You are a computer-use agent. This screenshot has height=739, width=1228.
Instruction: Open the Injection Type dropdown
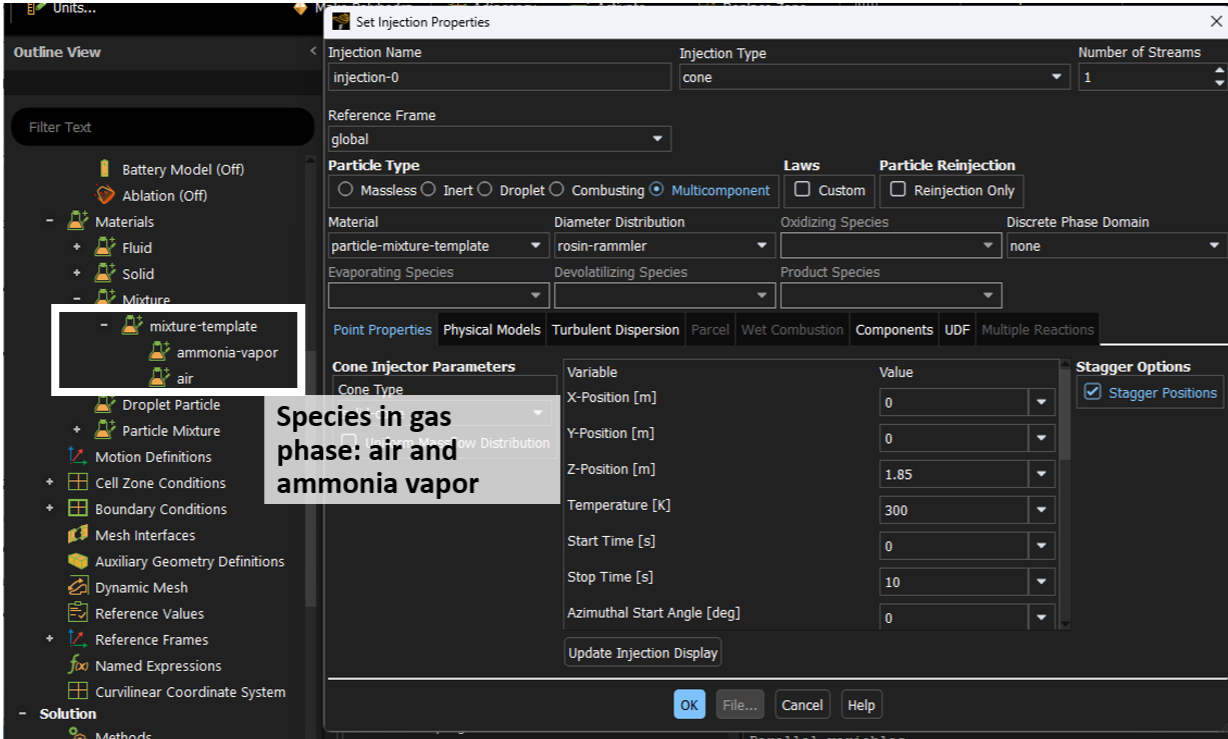pos(873,77)
